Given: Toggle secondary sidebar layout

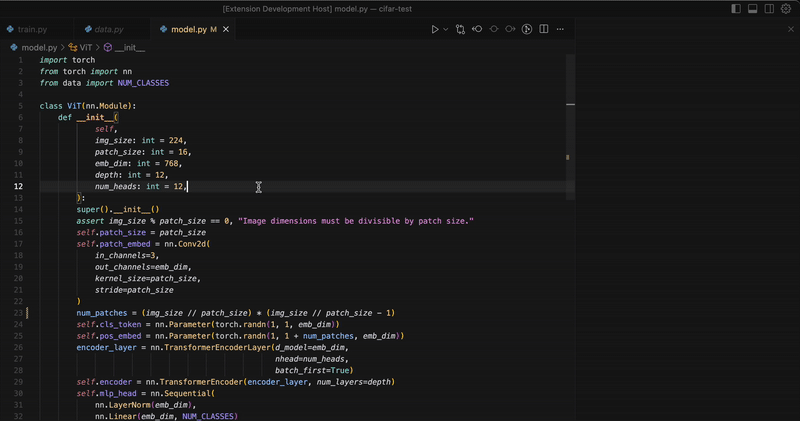Looking at the screenshot, I should click(x=769, y=9).
